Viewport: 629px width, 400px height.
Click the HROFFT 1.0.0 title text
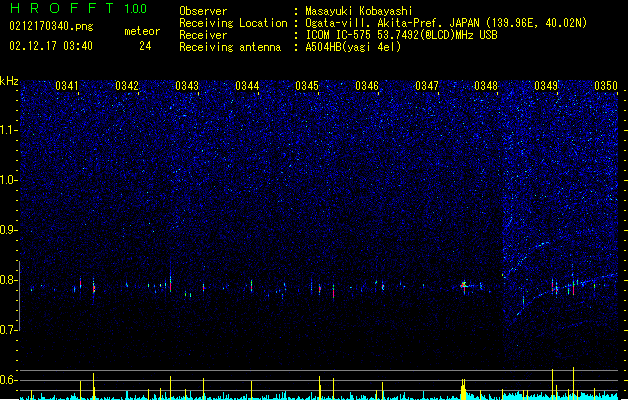click(x=78, y=8)
